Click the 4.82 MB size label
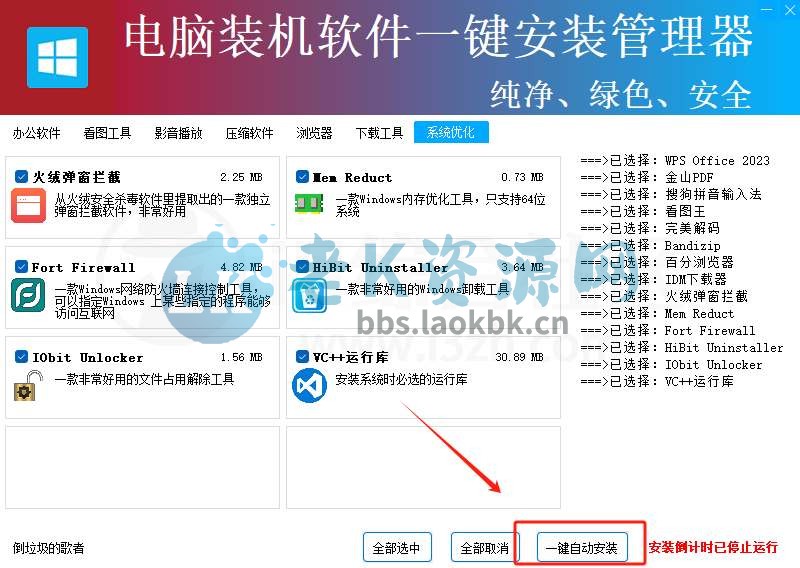The height and width of the screenshot is (568, 800). click(x=241, y=267)
